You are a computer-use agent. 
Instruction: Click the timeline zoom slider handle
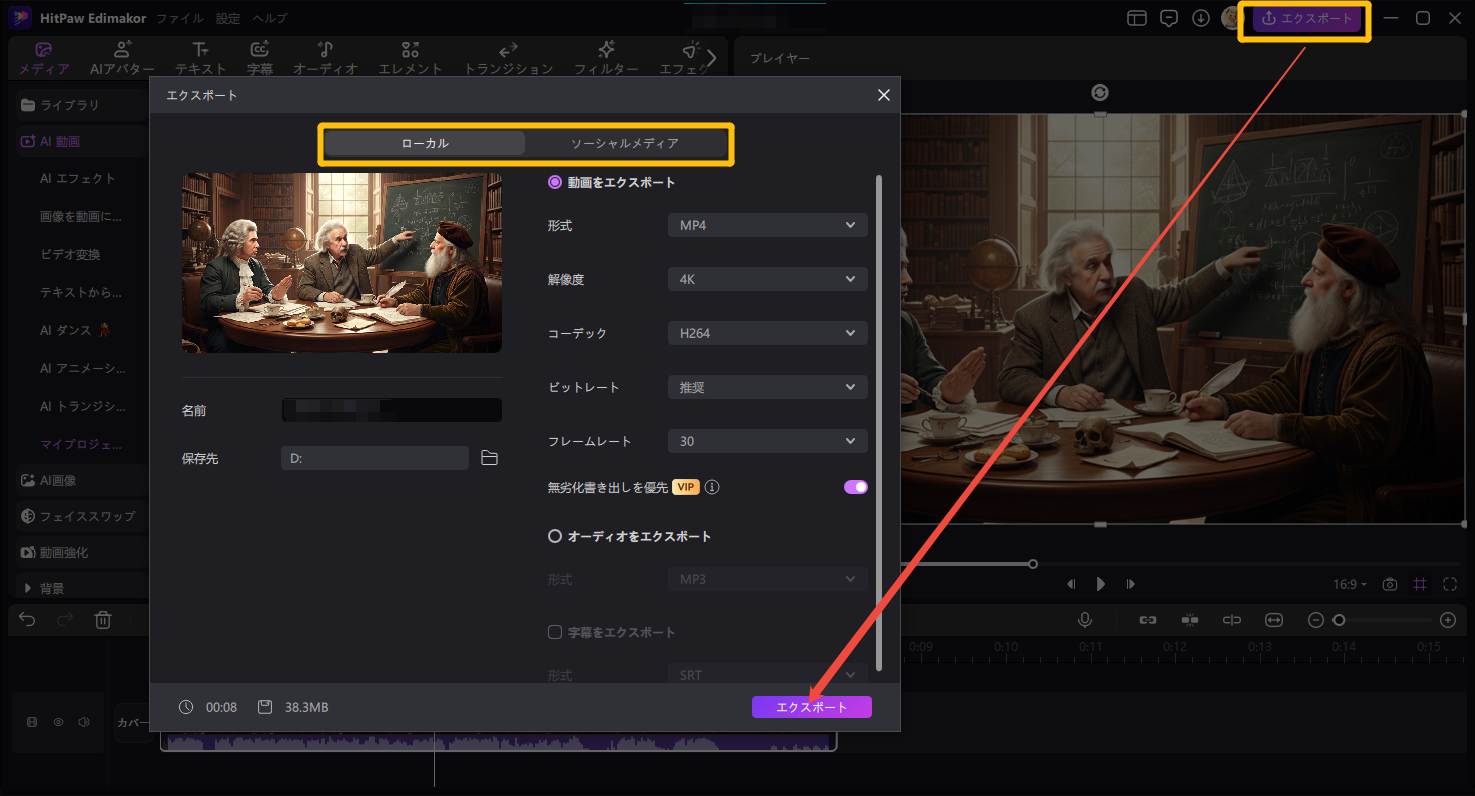pyautogui.click(x=1339, y=620)
